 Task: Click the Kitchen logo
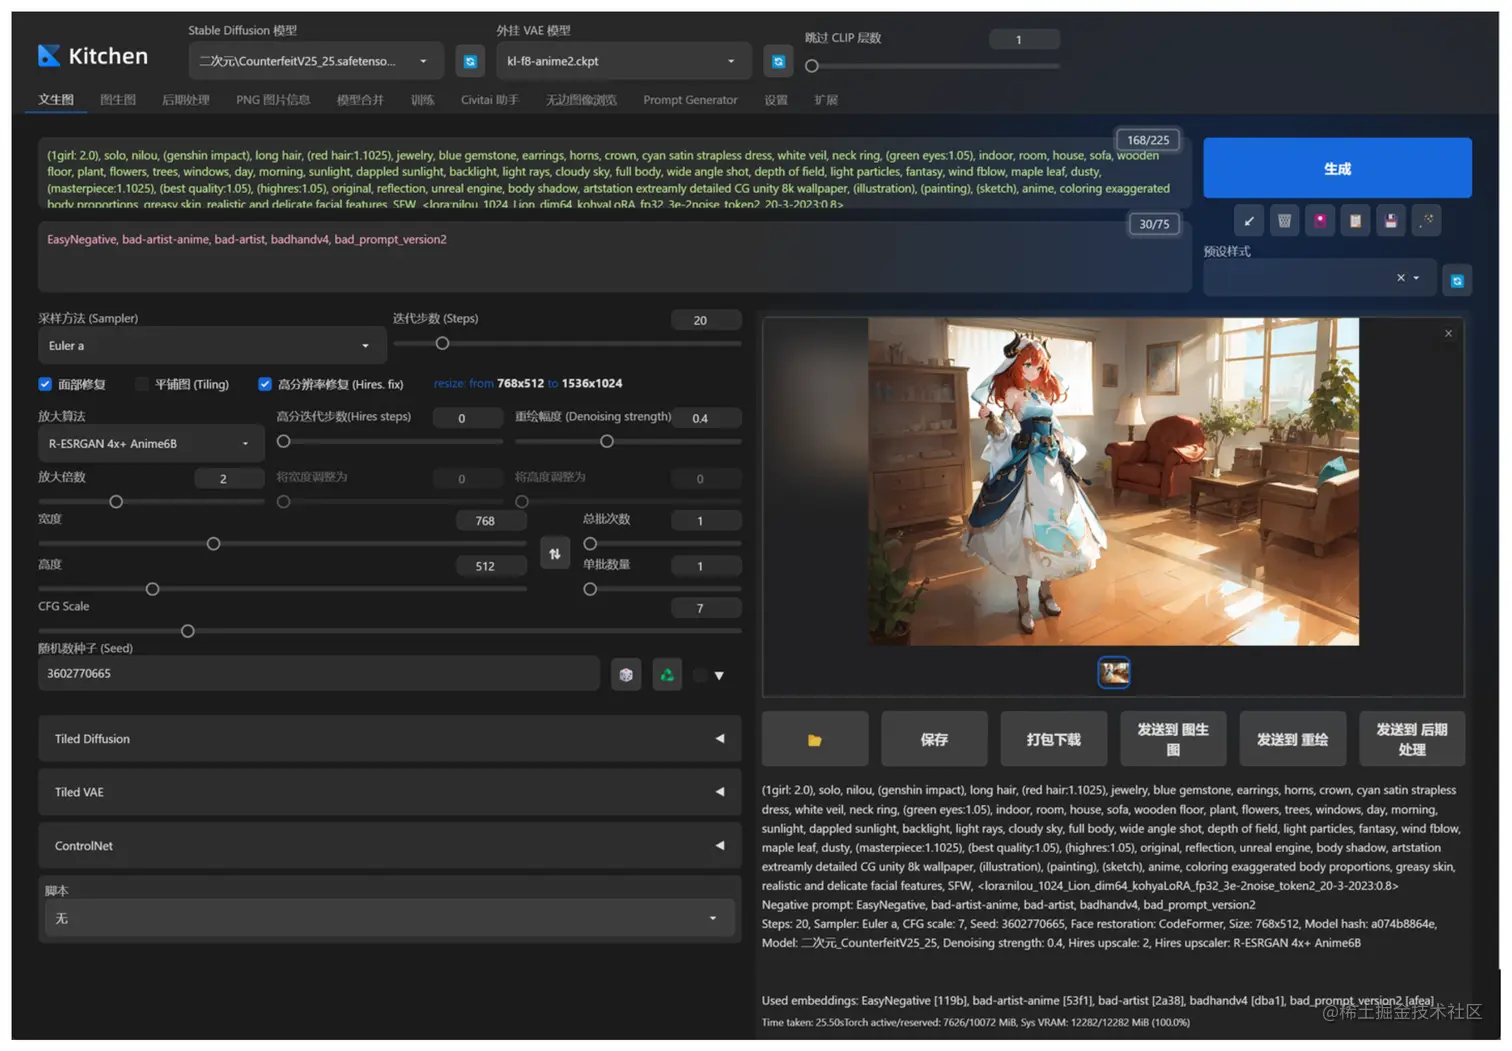coord(93,56)
